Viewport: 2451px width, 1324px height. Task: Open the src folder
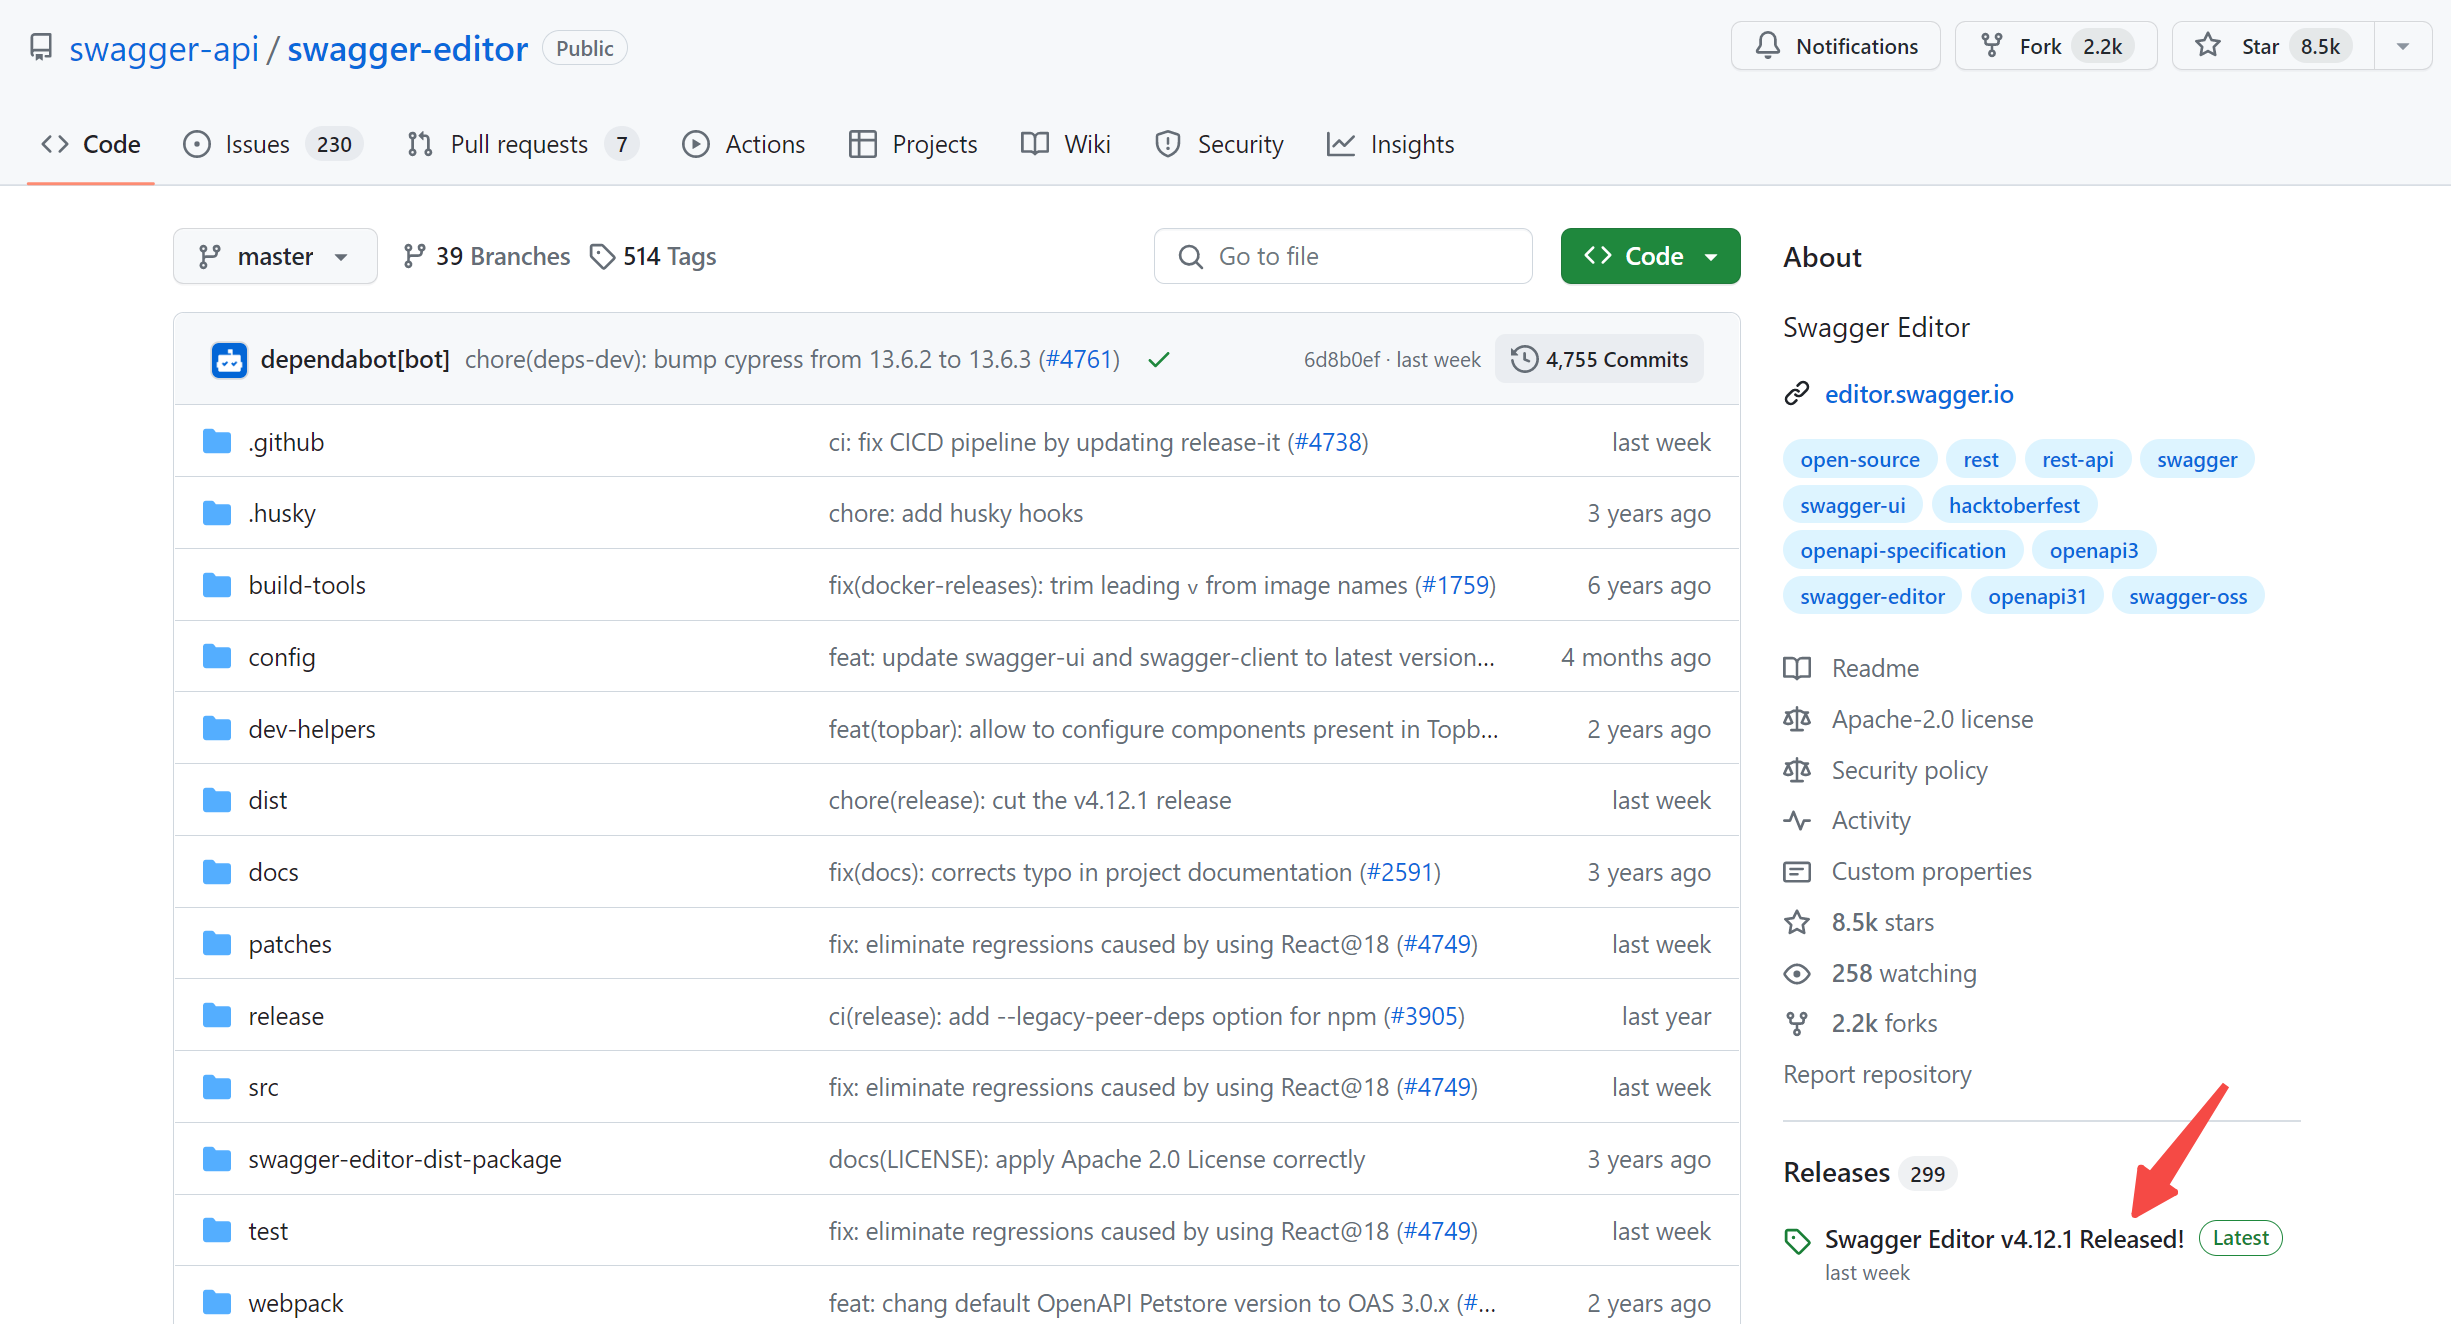(263, 1087)
